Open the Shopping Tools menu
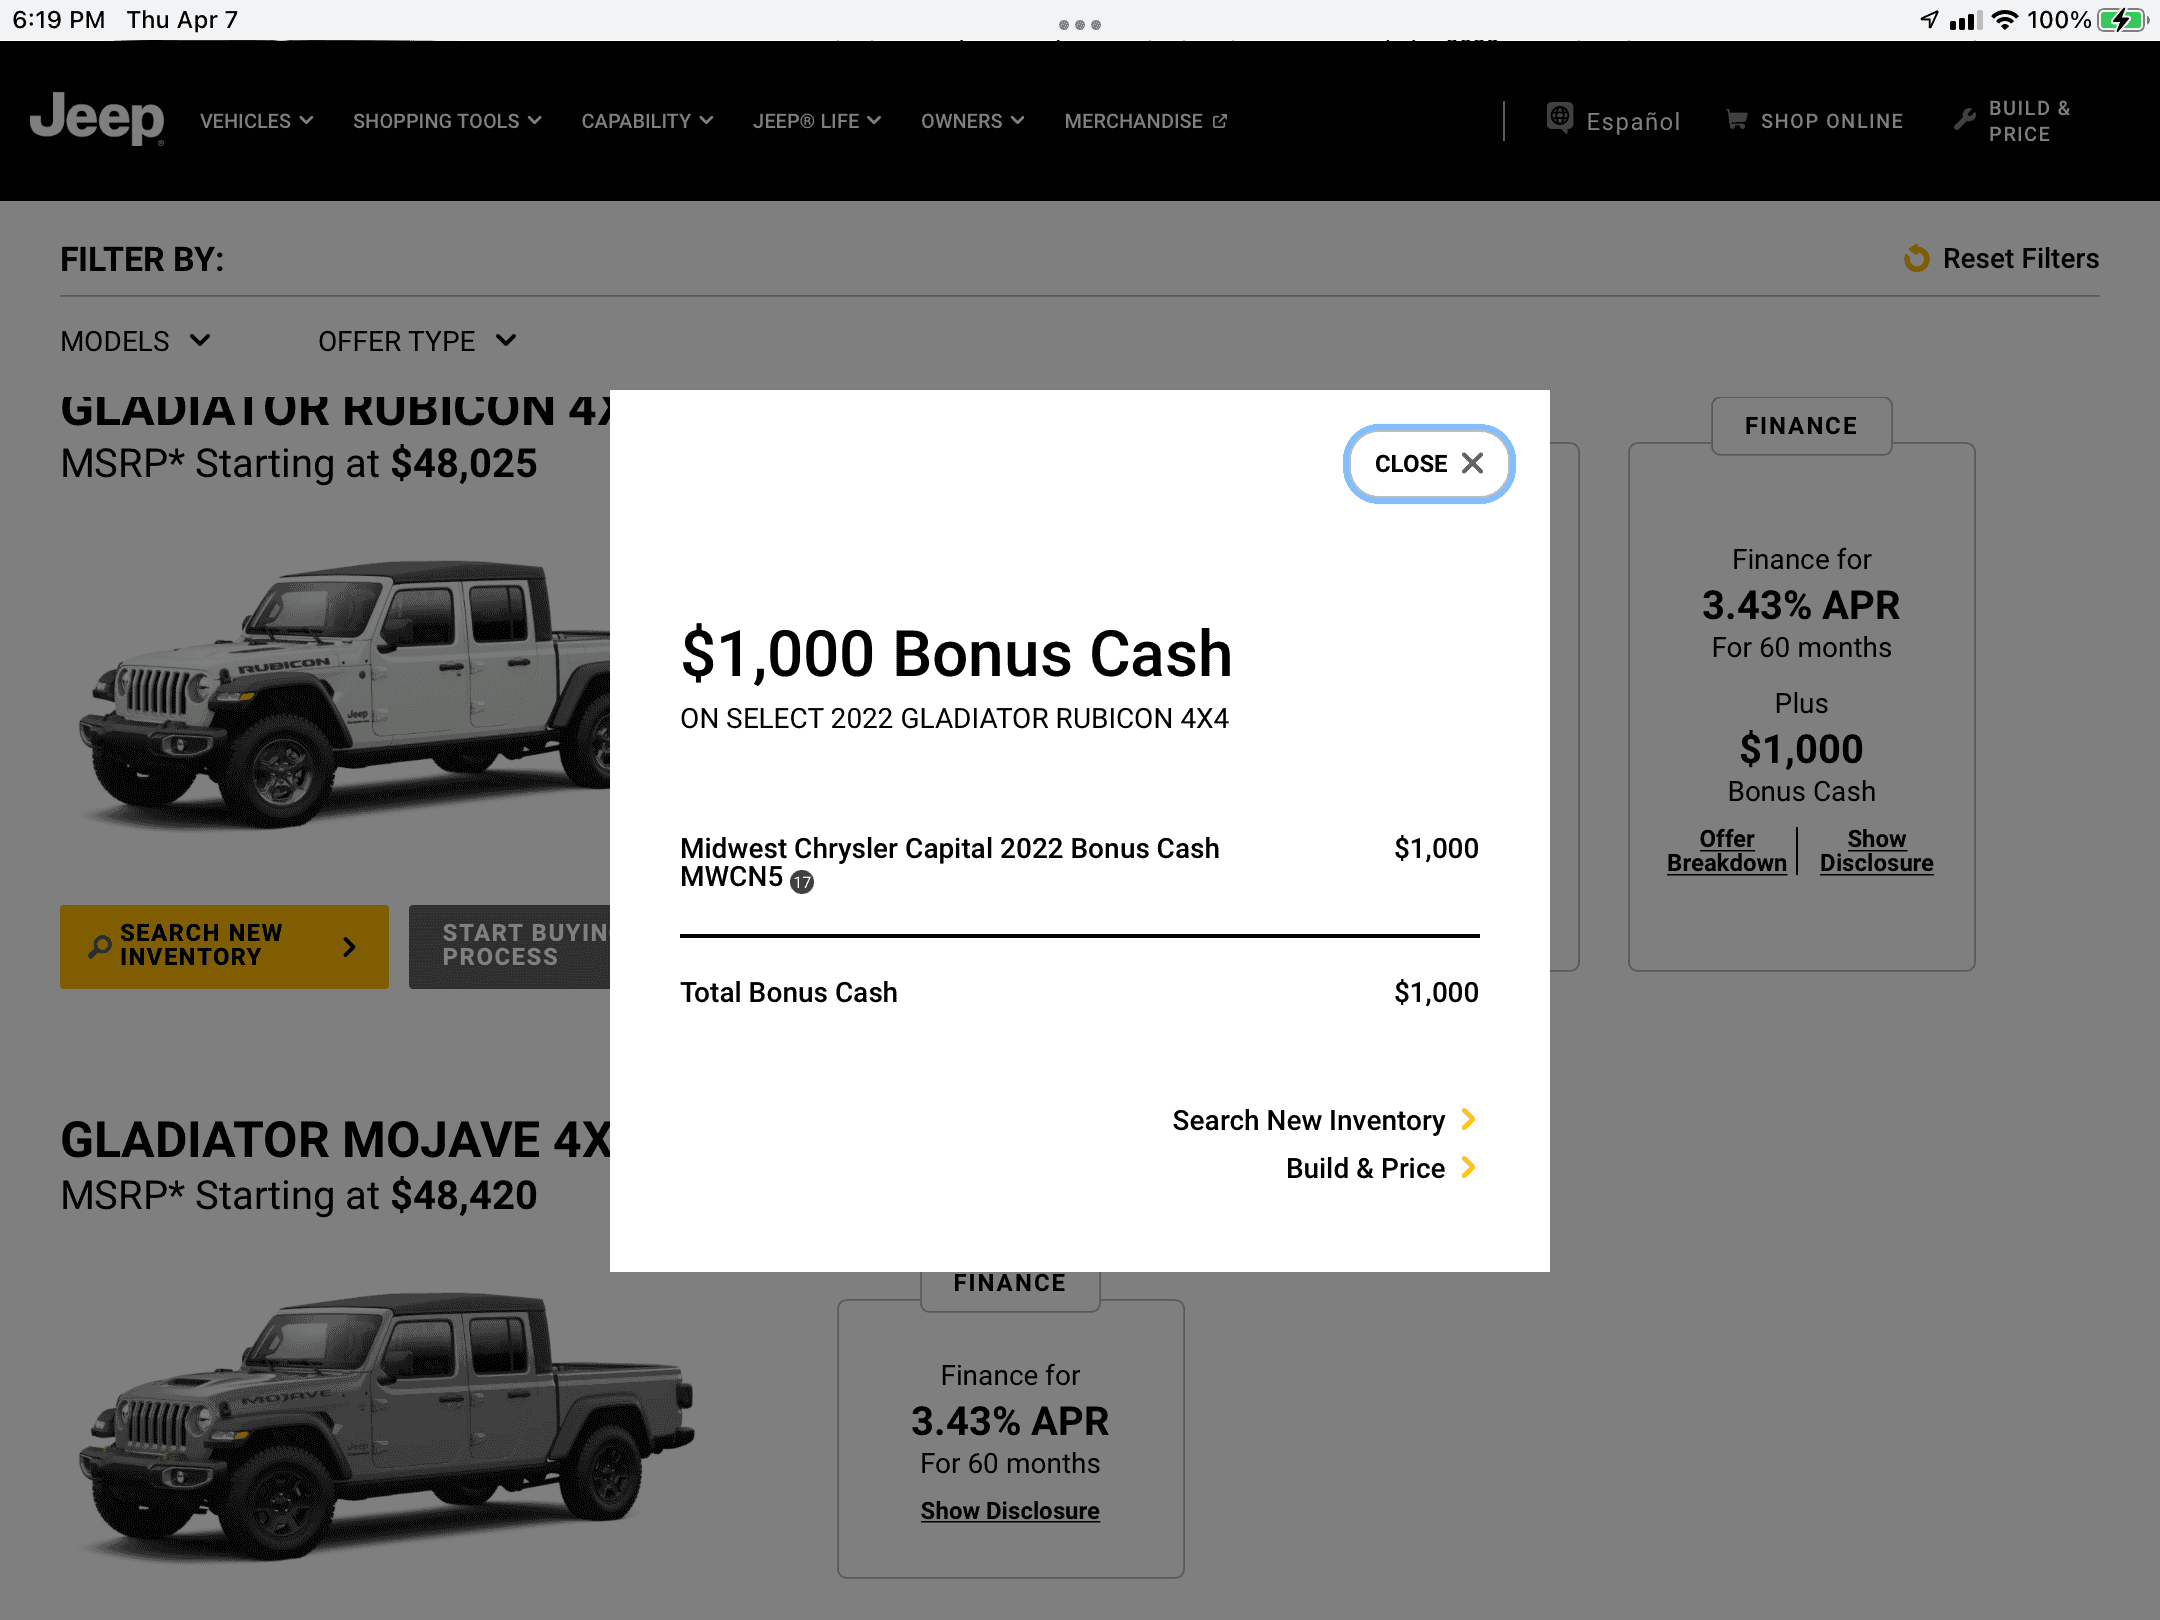Screen dimensions: 2160x1620 [x=447, y=121]
